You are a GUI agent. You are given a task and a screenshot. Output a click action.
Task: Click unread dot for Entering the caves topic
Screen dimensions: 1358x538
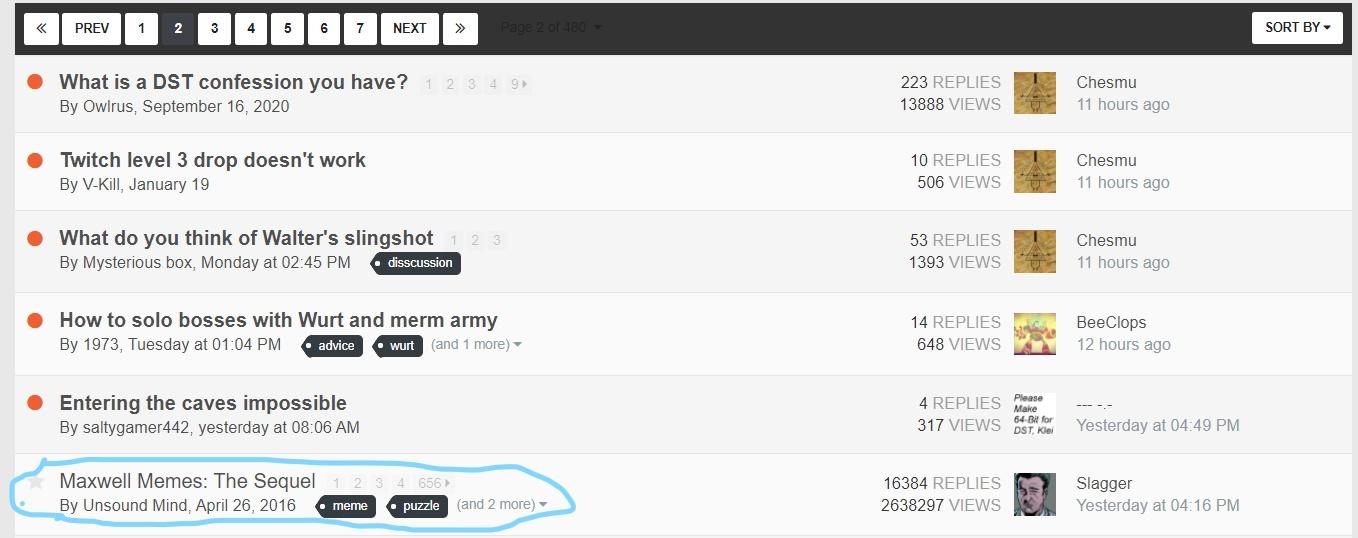[x=35, y=403]
